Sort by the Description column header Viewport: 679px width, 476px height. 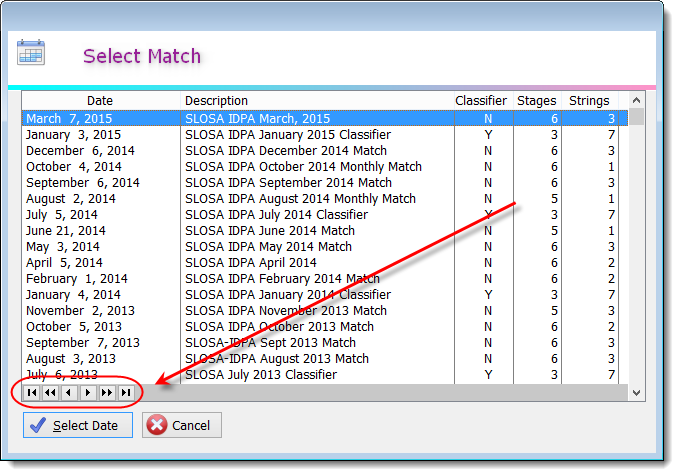pyautogui.click(x=317, y=101)
